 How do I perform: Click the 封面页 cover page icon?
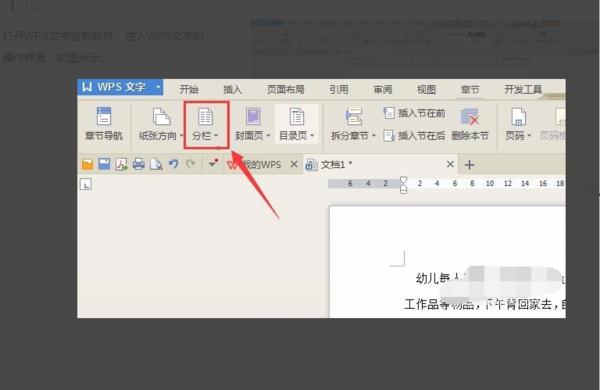point(253,116)
